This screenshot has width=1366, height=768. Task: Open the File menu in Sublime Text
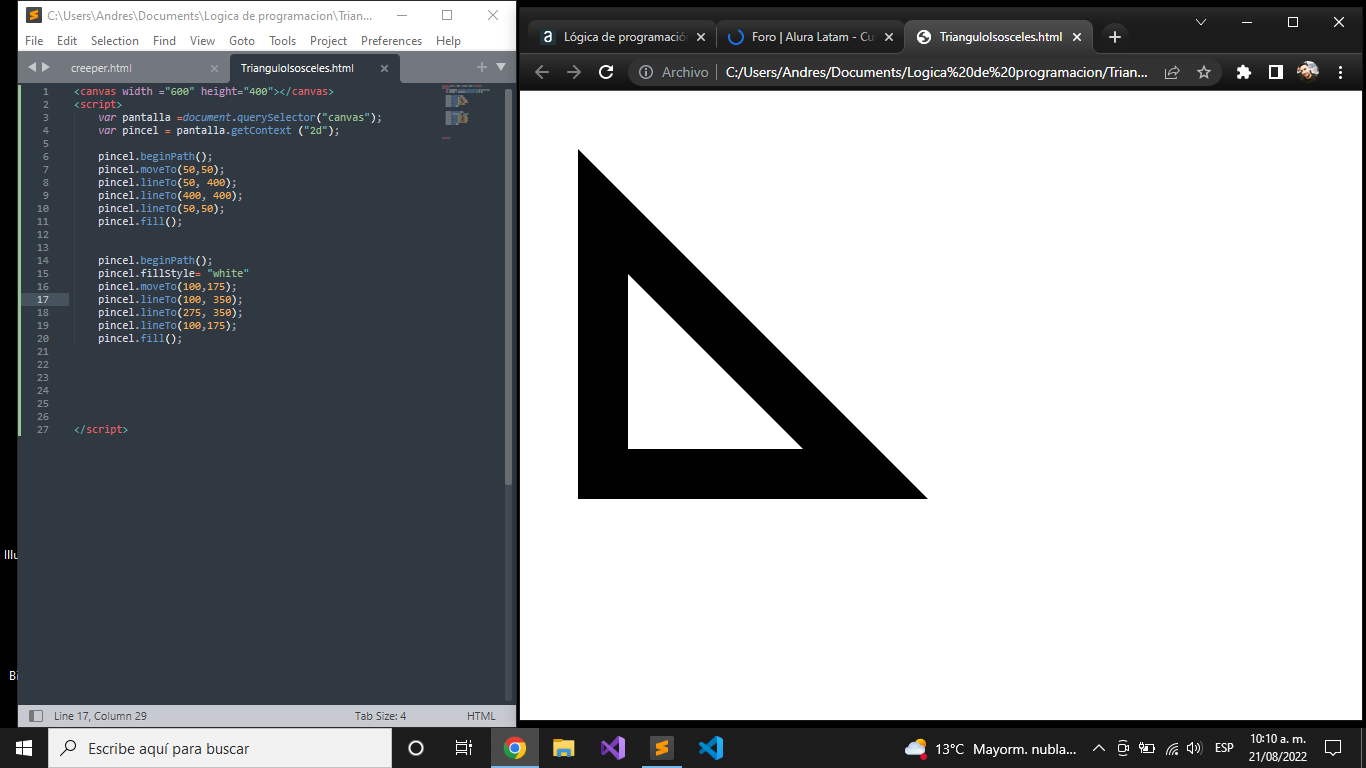34,41
